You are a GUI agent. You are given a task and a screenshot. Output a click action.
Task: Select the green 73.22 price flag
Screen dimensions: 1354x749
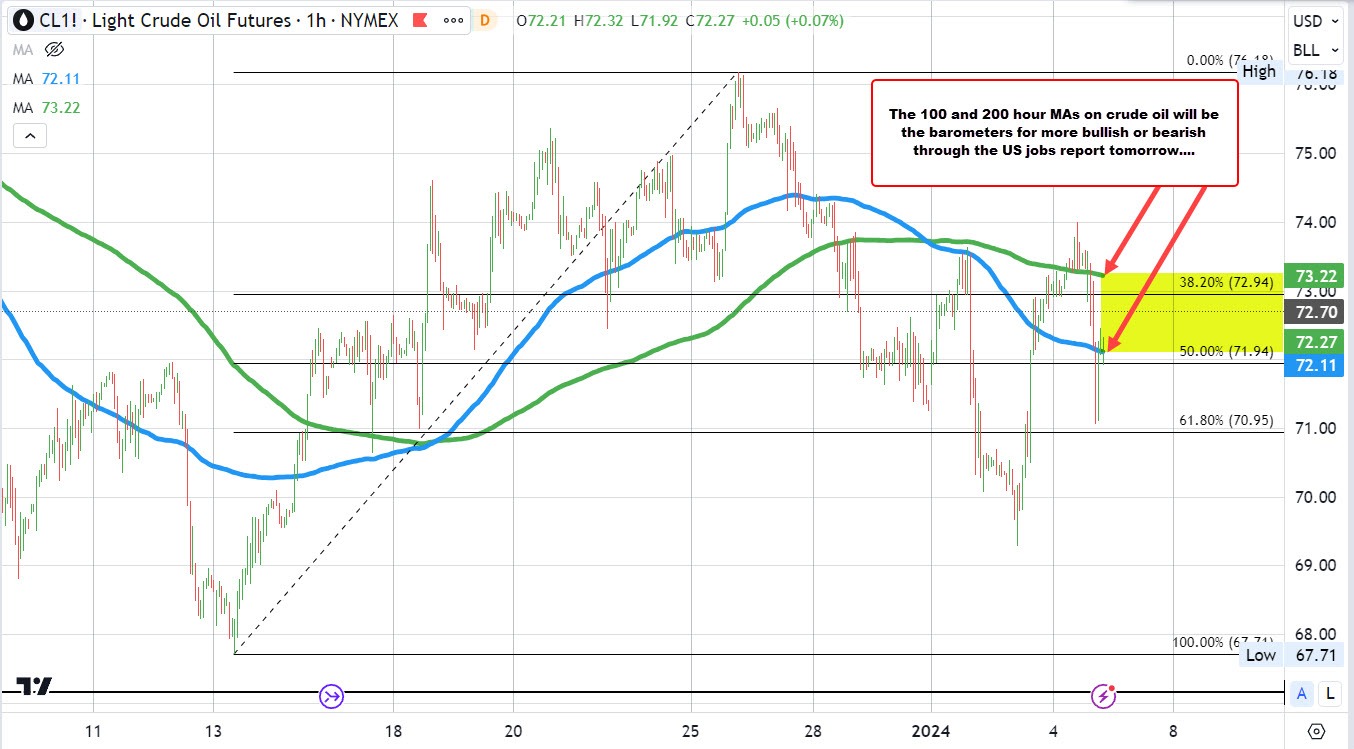(x=1314, y=276)
